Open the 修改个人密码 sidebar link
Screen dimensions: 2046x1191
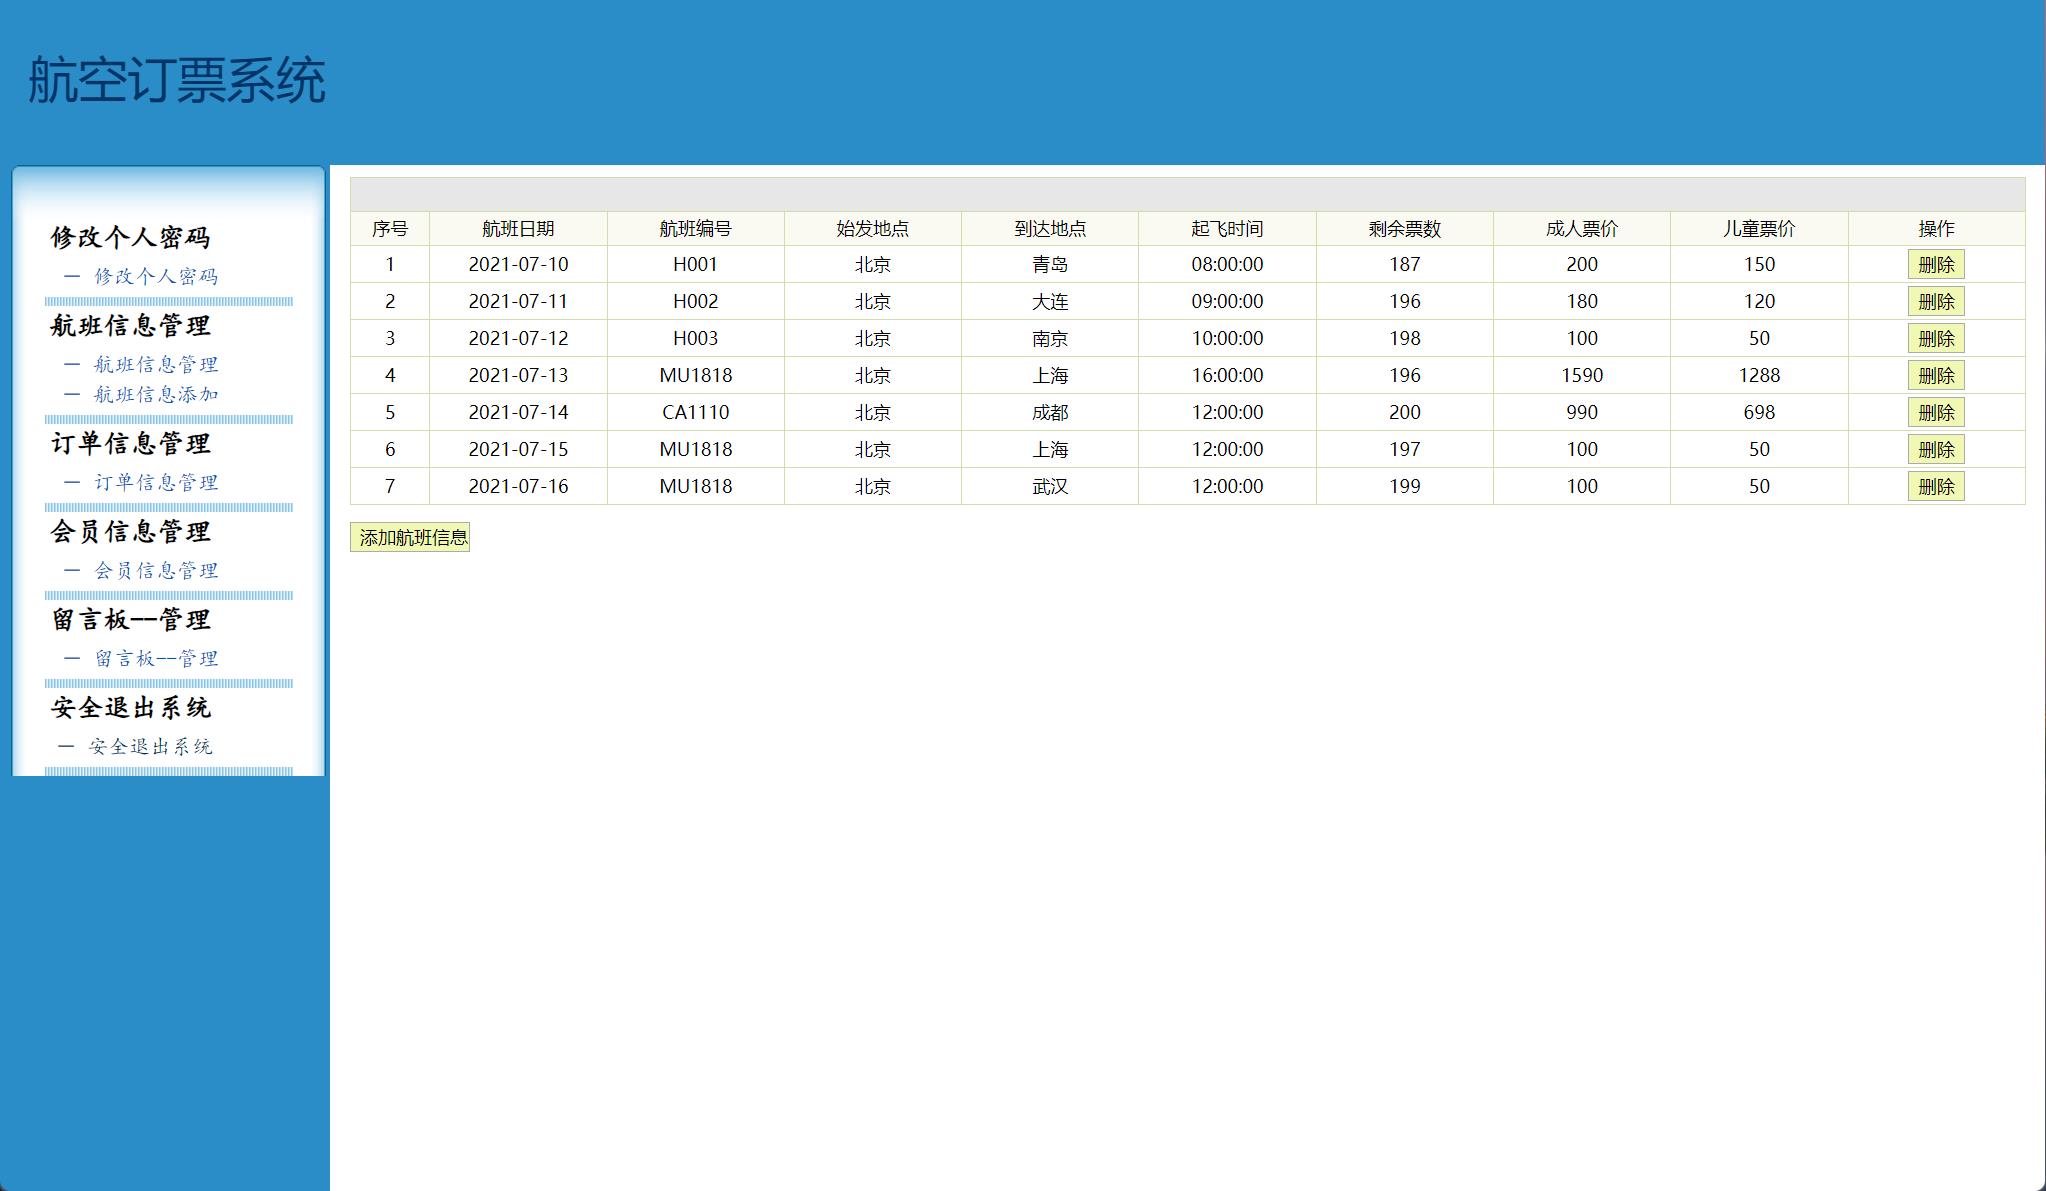[155, 276]
